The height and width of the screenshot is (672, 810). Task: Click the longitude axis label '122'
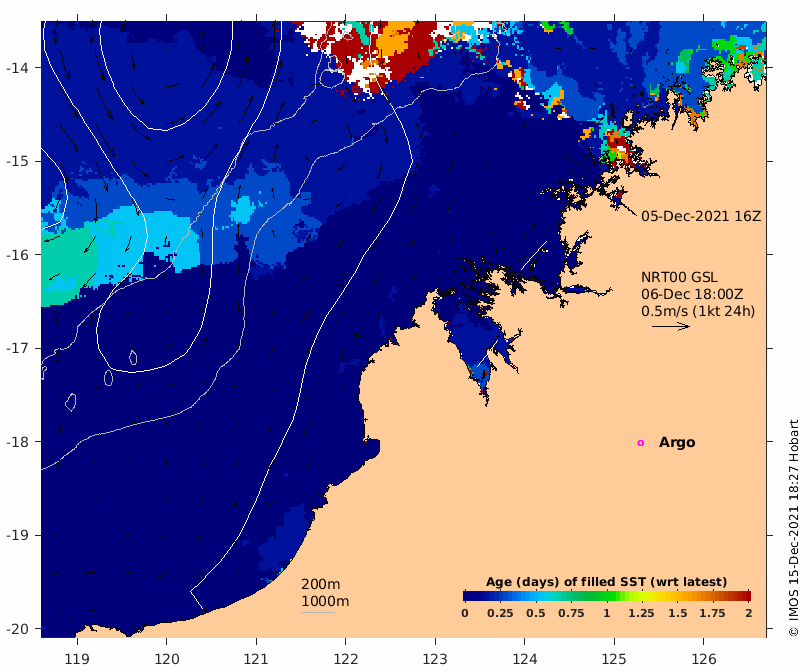point(346,659)
